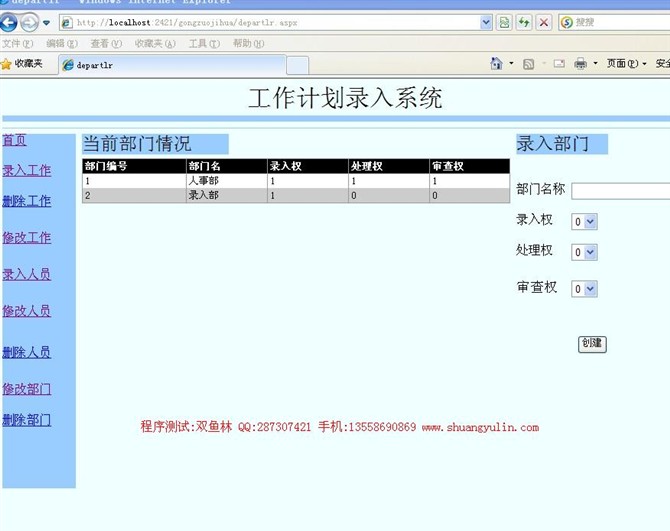Click the printer icon
Viewport: 670px width, 531px height.
(x=580, y=64)
